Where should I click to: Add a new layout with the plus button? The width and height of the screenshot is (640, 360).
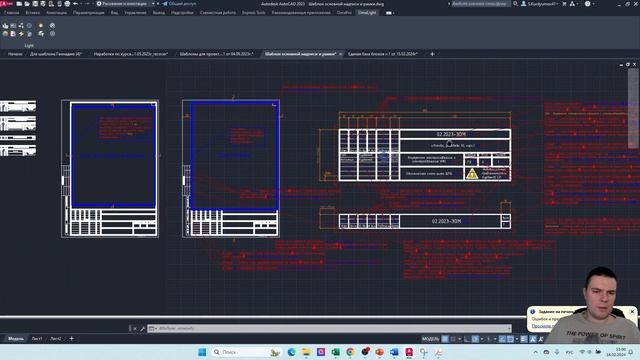coord(71,338)
